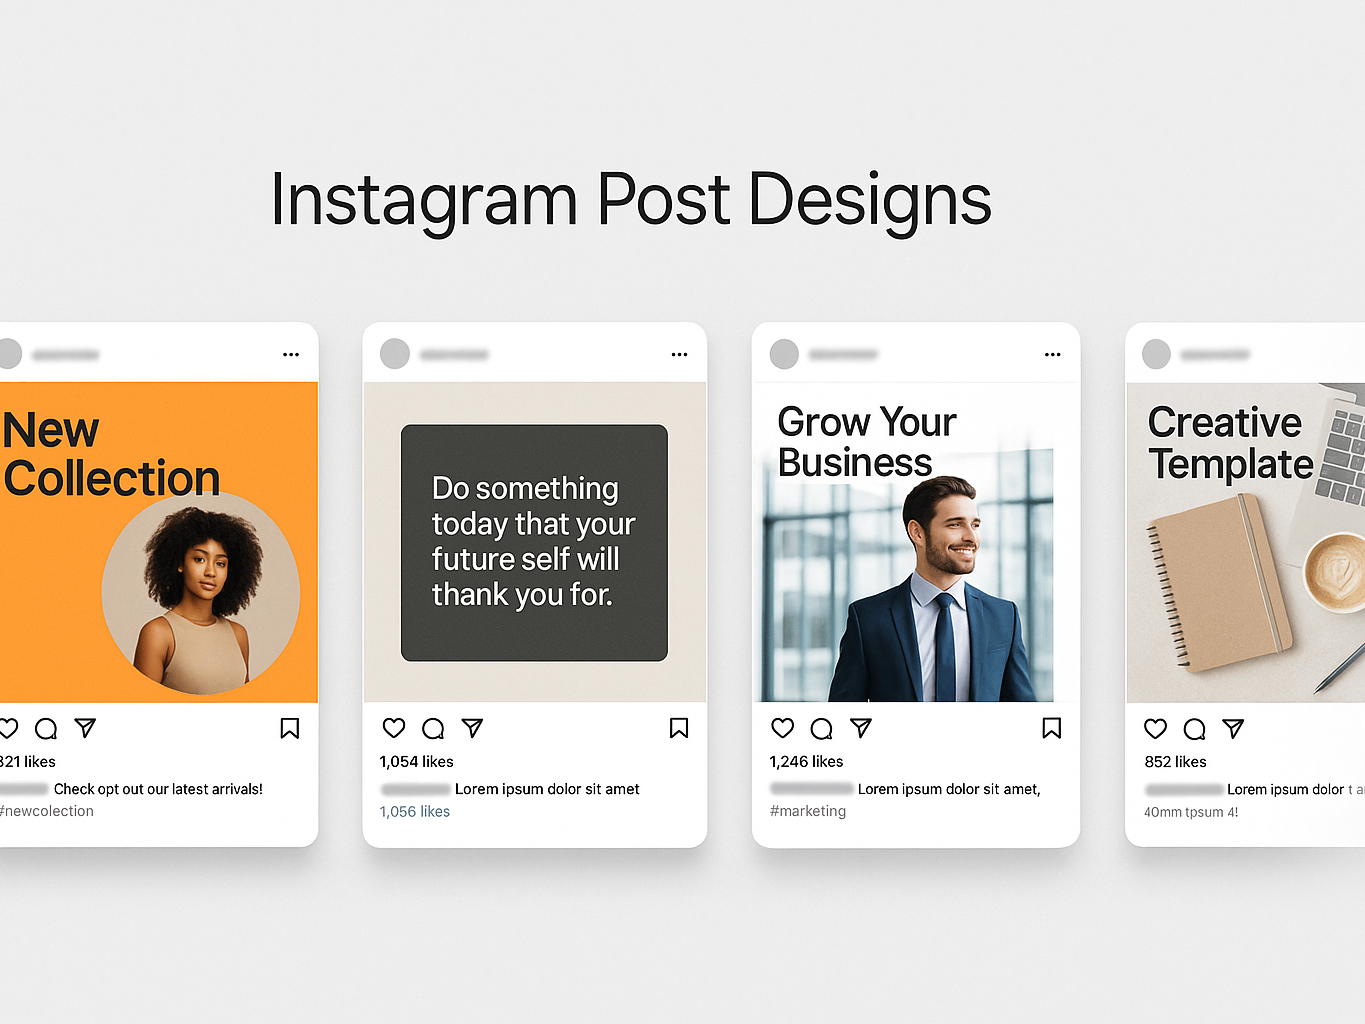The image size is (1365, 1024).
Task: Bookmark the 'Do something today' quote post
Action: [x=679, y=728]
